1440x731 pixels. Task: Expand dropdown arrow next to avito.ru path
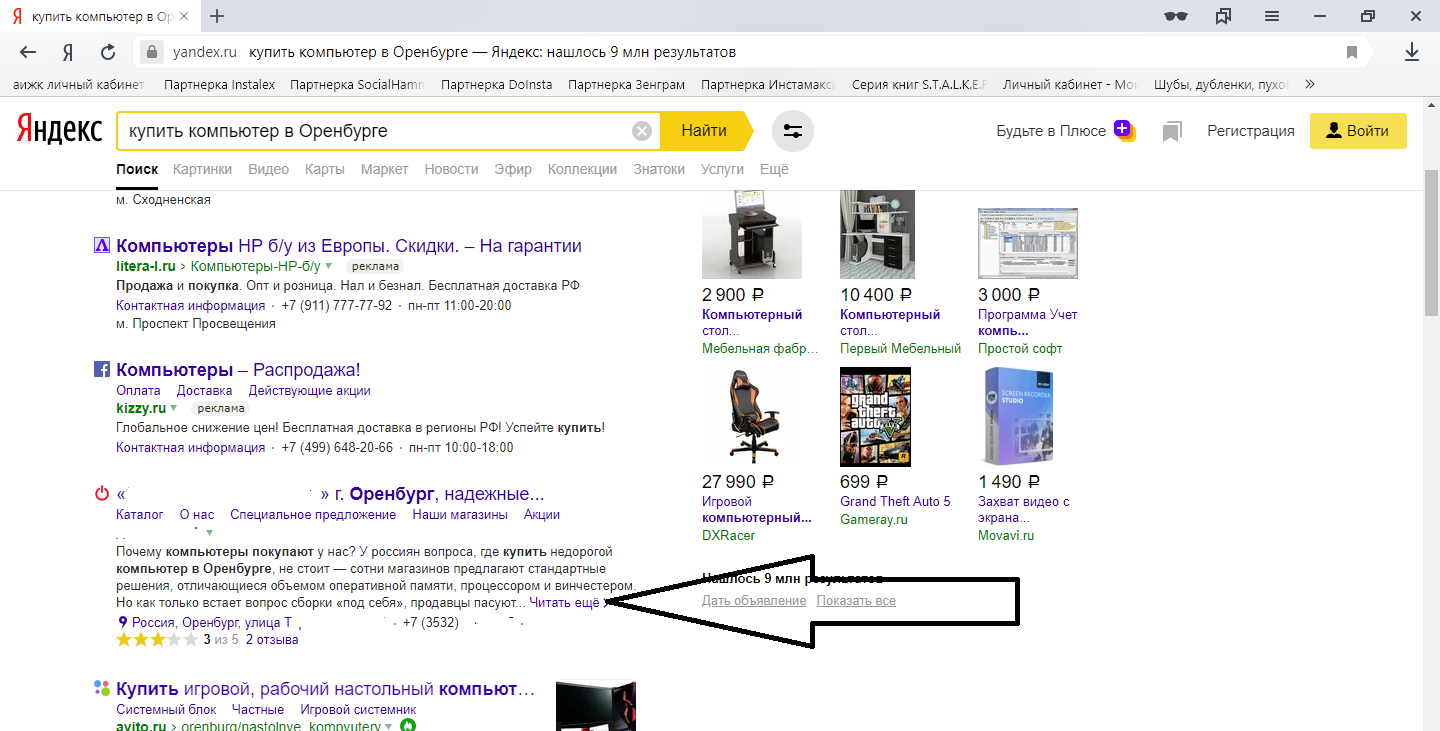[x=389, y=725]
